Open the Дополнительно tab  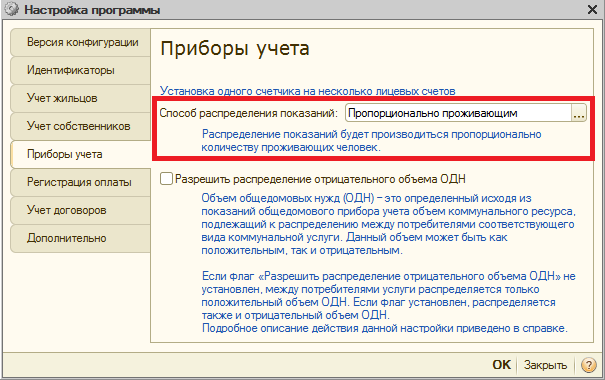point(80,238)
